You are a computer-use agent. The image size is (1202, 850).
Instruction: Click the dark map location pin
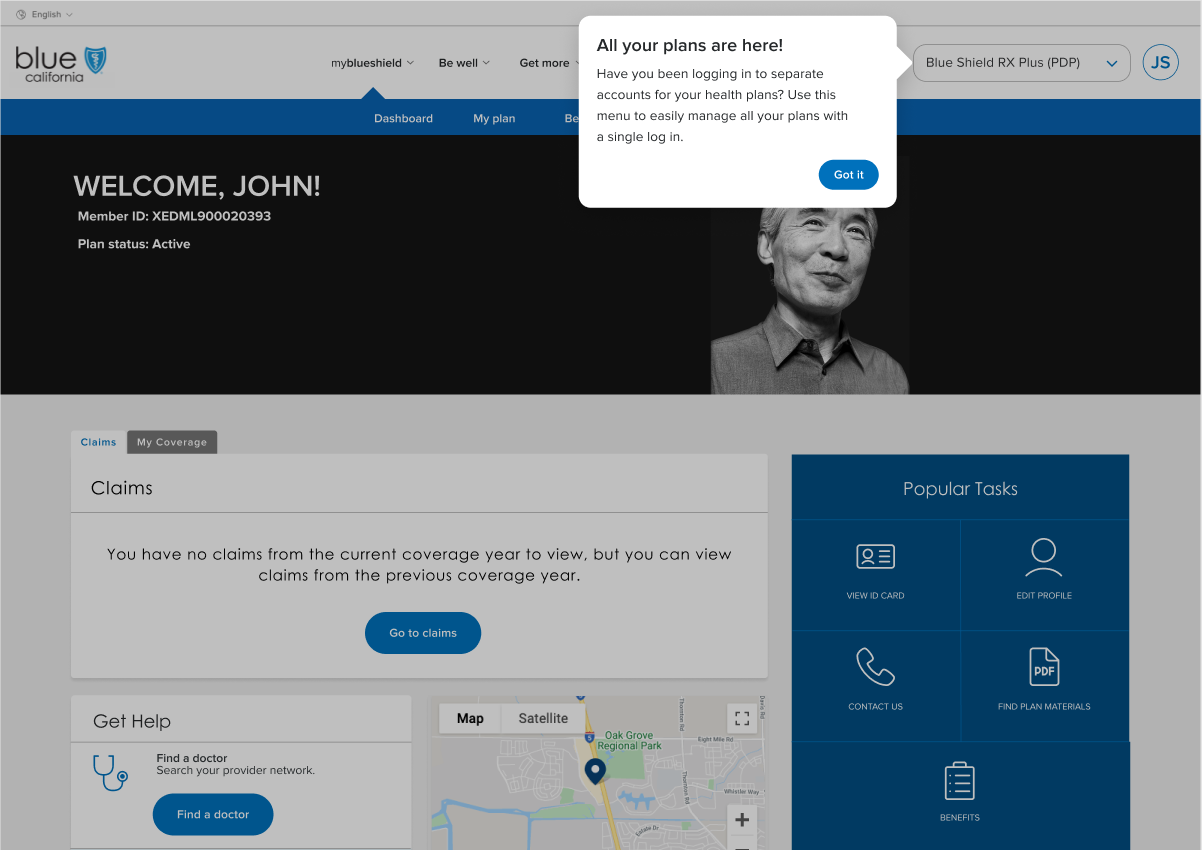pos(595,771)
